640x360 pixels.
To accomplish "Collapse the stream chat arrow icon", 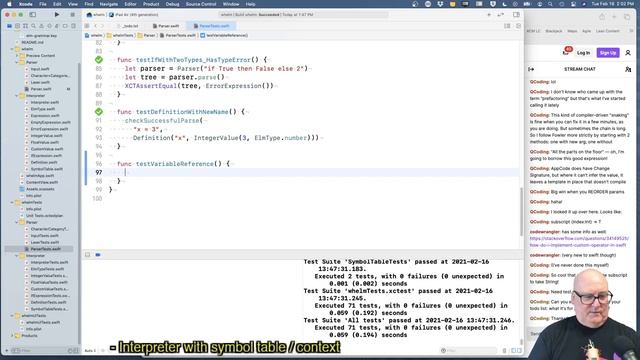I will pyautogui.click(x=531, y=69).
